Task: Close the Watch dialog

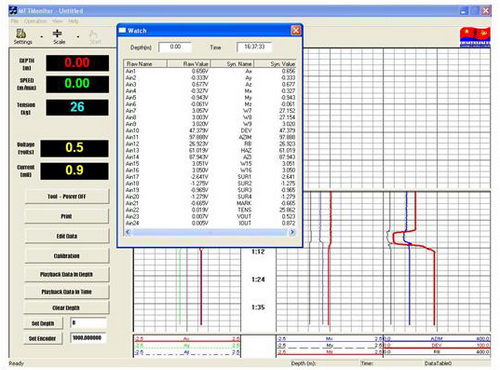Action: [295, 30]
